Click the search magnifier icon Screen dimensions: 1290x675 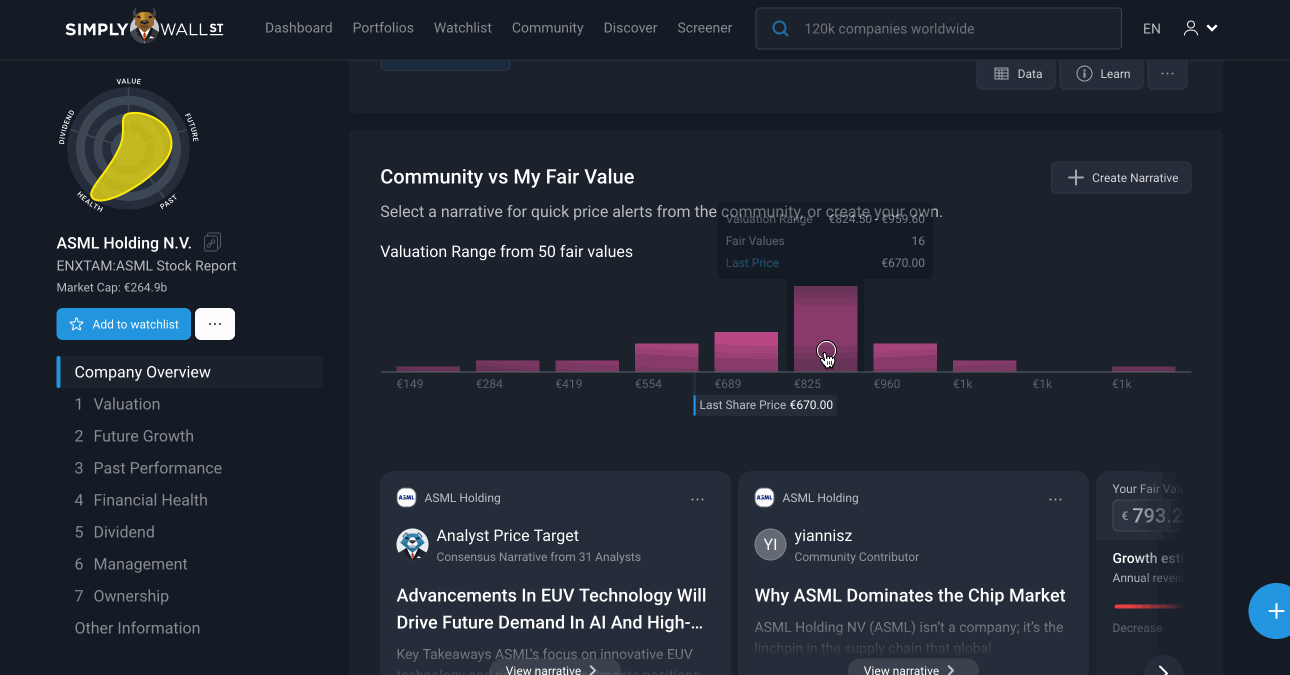780,29
